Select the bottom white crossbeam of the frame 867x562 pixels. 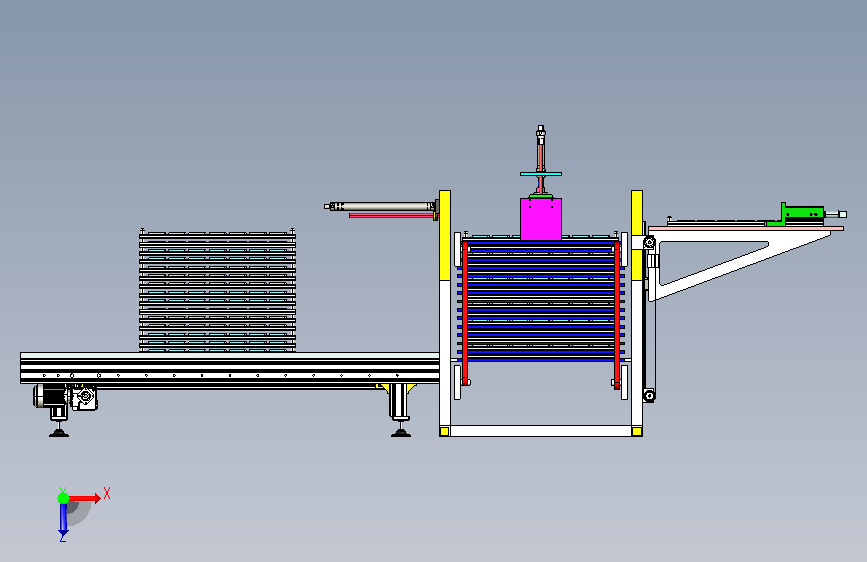(x=541, y=431)
